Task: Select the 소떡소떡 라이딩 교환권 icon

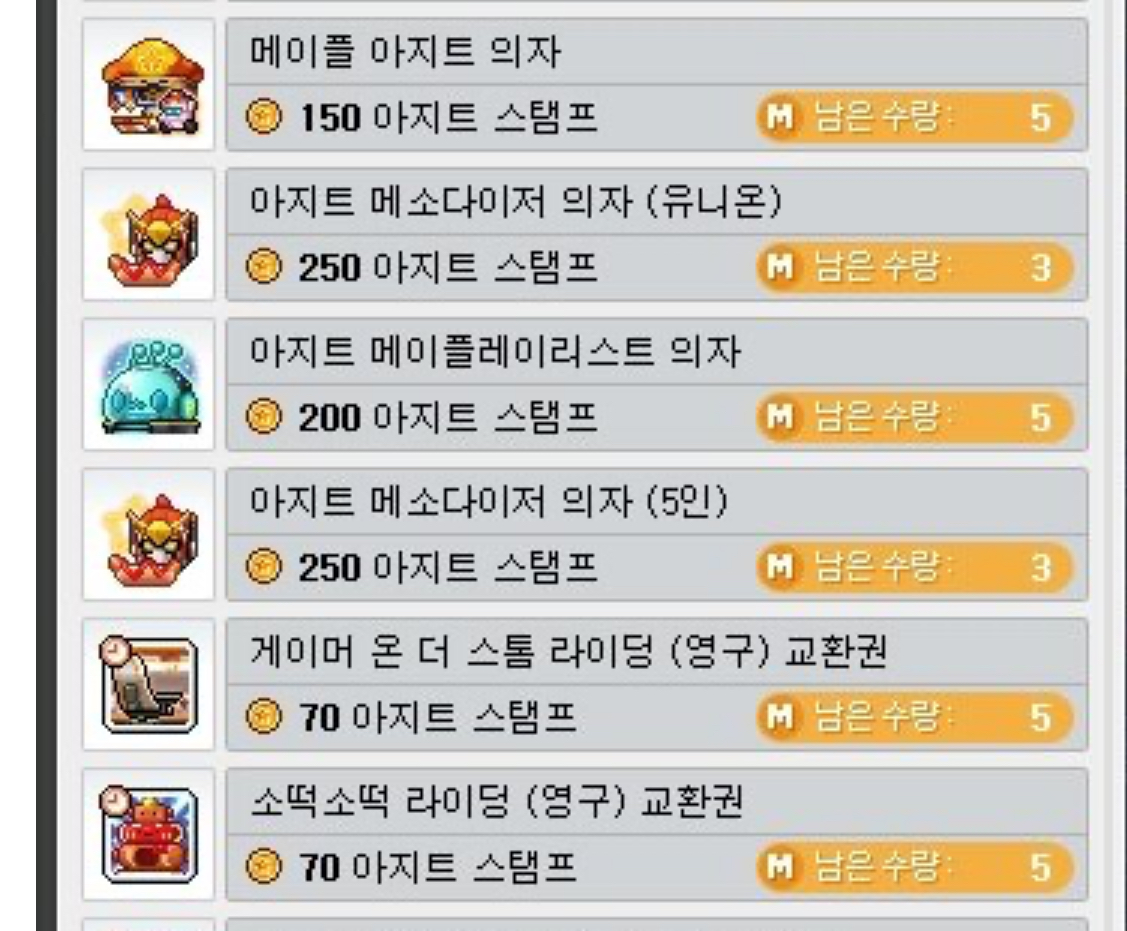Action: [x=149, y=835]
